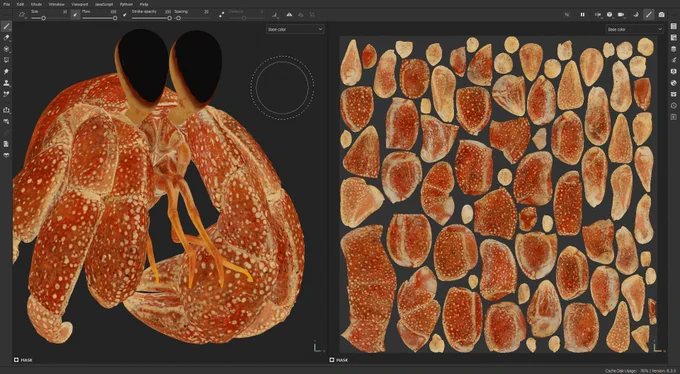Toggle the symmetry icon in top toolbar
The height and width of the screenshot is (374, 680).
tap(289, 15)
